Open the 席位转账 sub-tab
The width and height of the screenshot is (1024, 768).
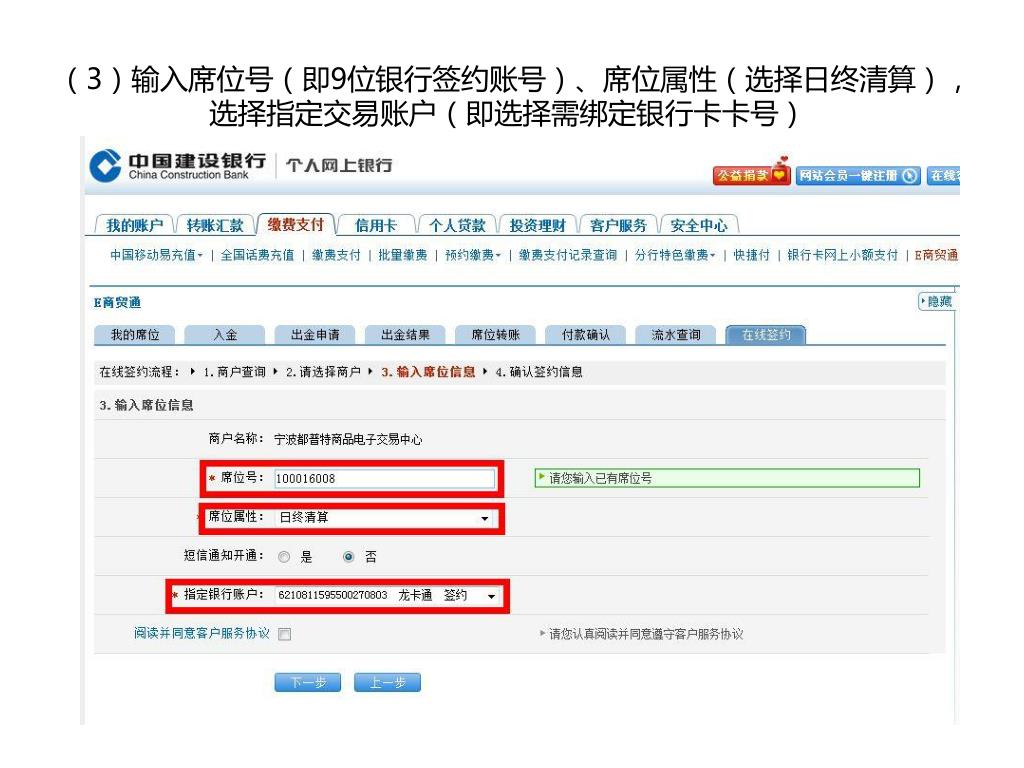(x=495, y=334)
